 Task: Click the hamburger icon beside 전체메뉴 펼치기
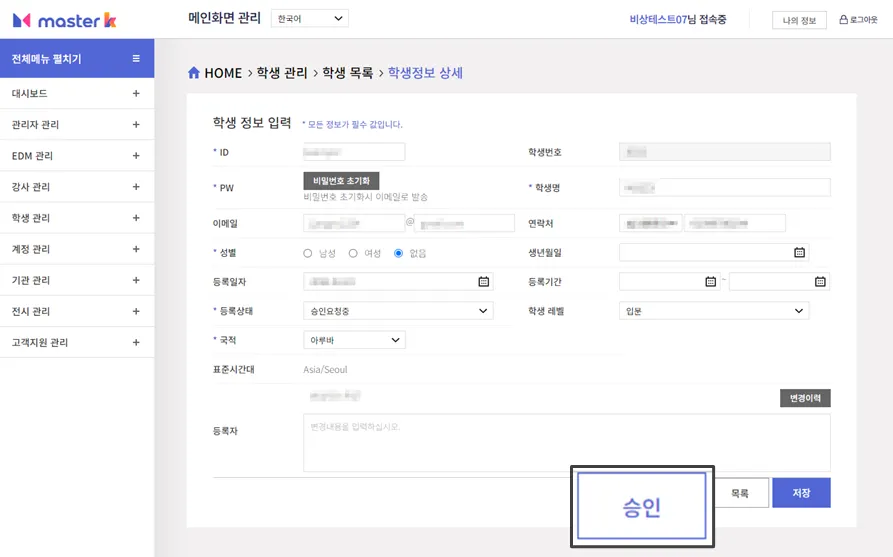pyautogui.click(x=136, y=59)
